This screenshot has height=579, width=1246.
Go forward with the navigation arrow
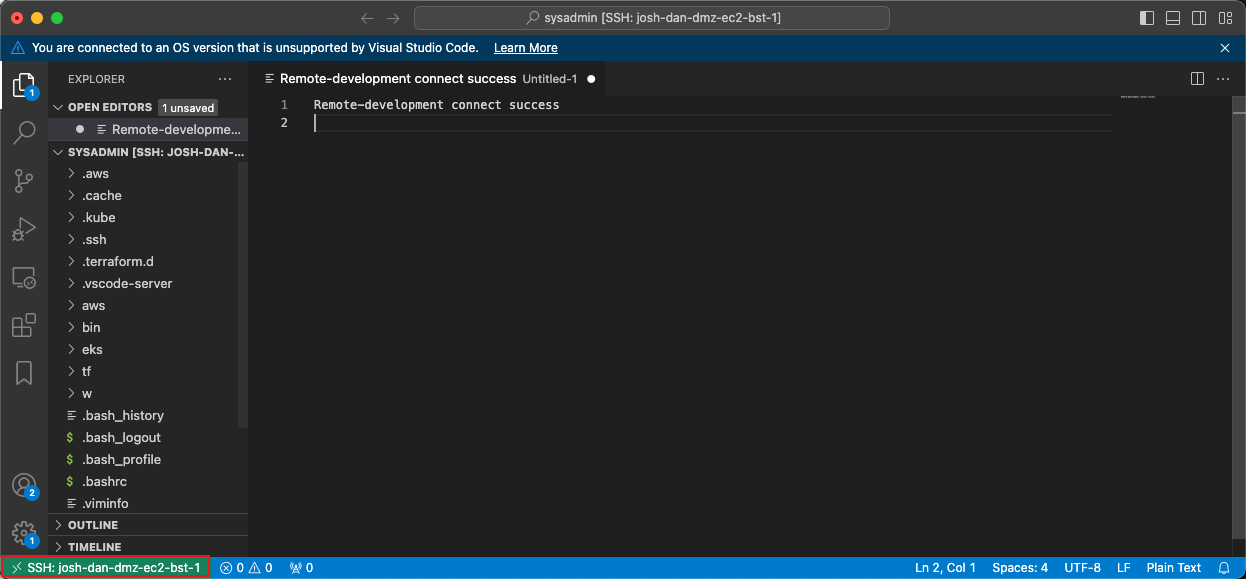[x=394, y=18]
